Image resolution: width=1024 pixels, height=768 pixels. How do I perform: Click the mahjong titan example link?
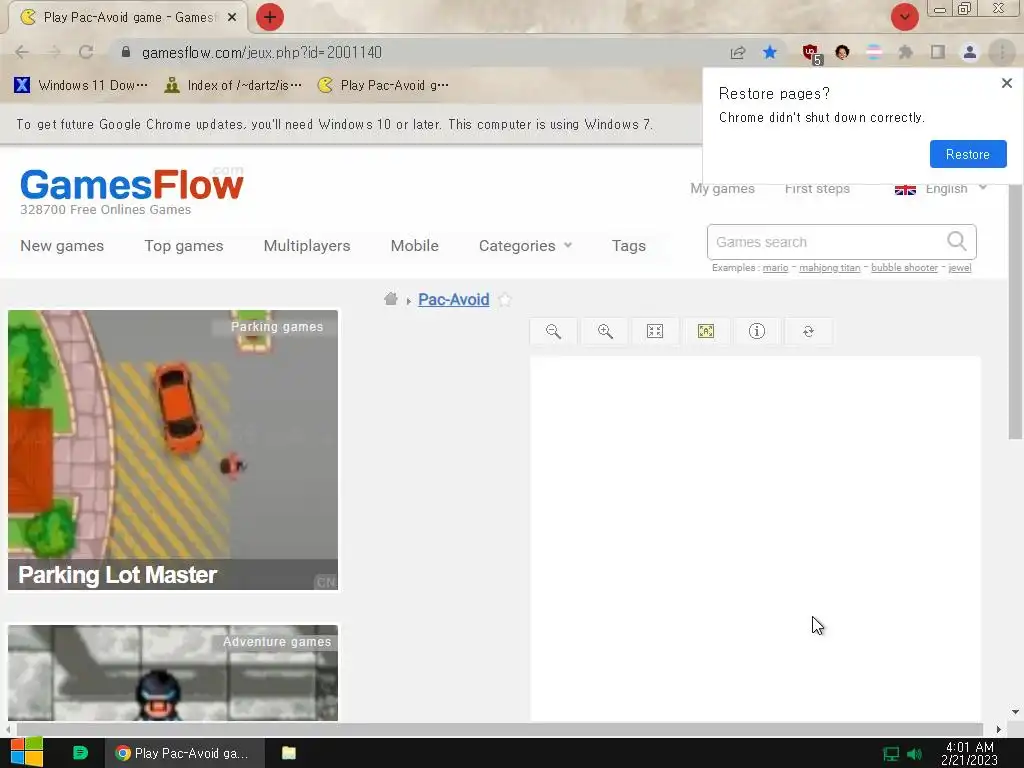829,268
